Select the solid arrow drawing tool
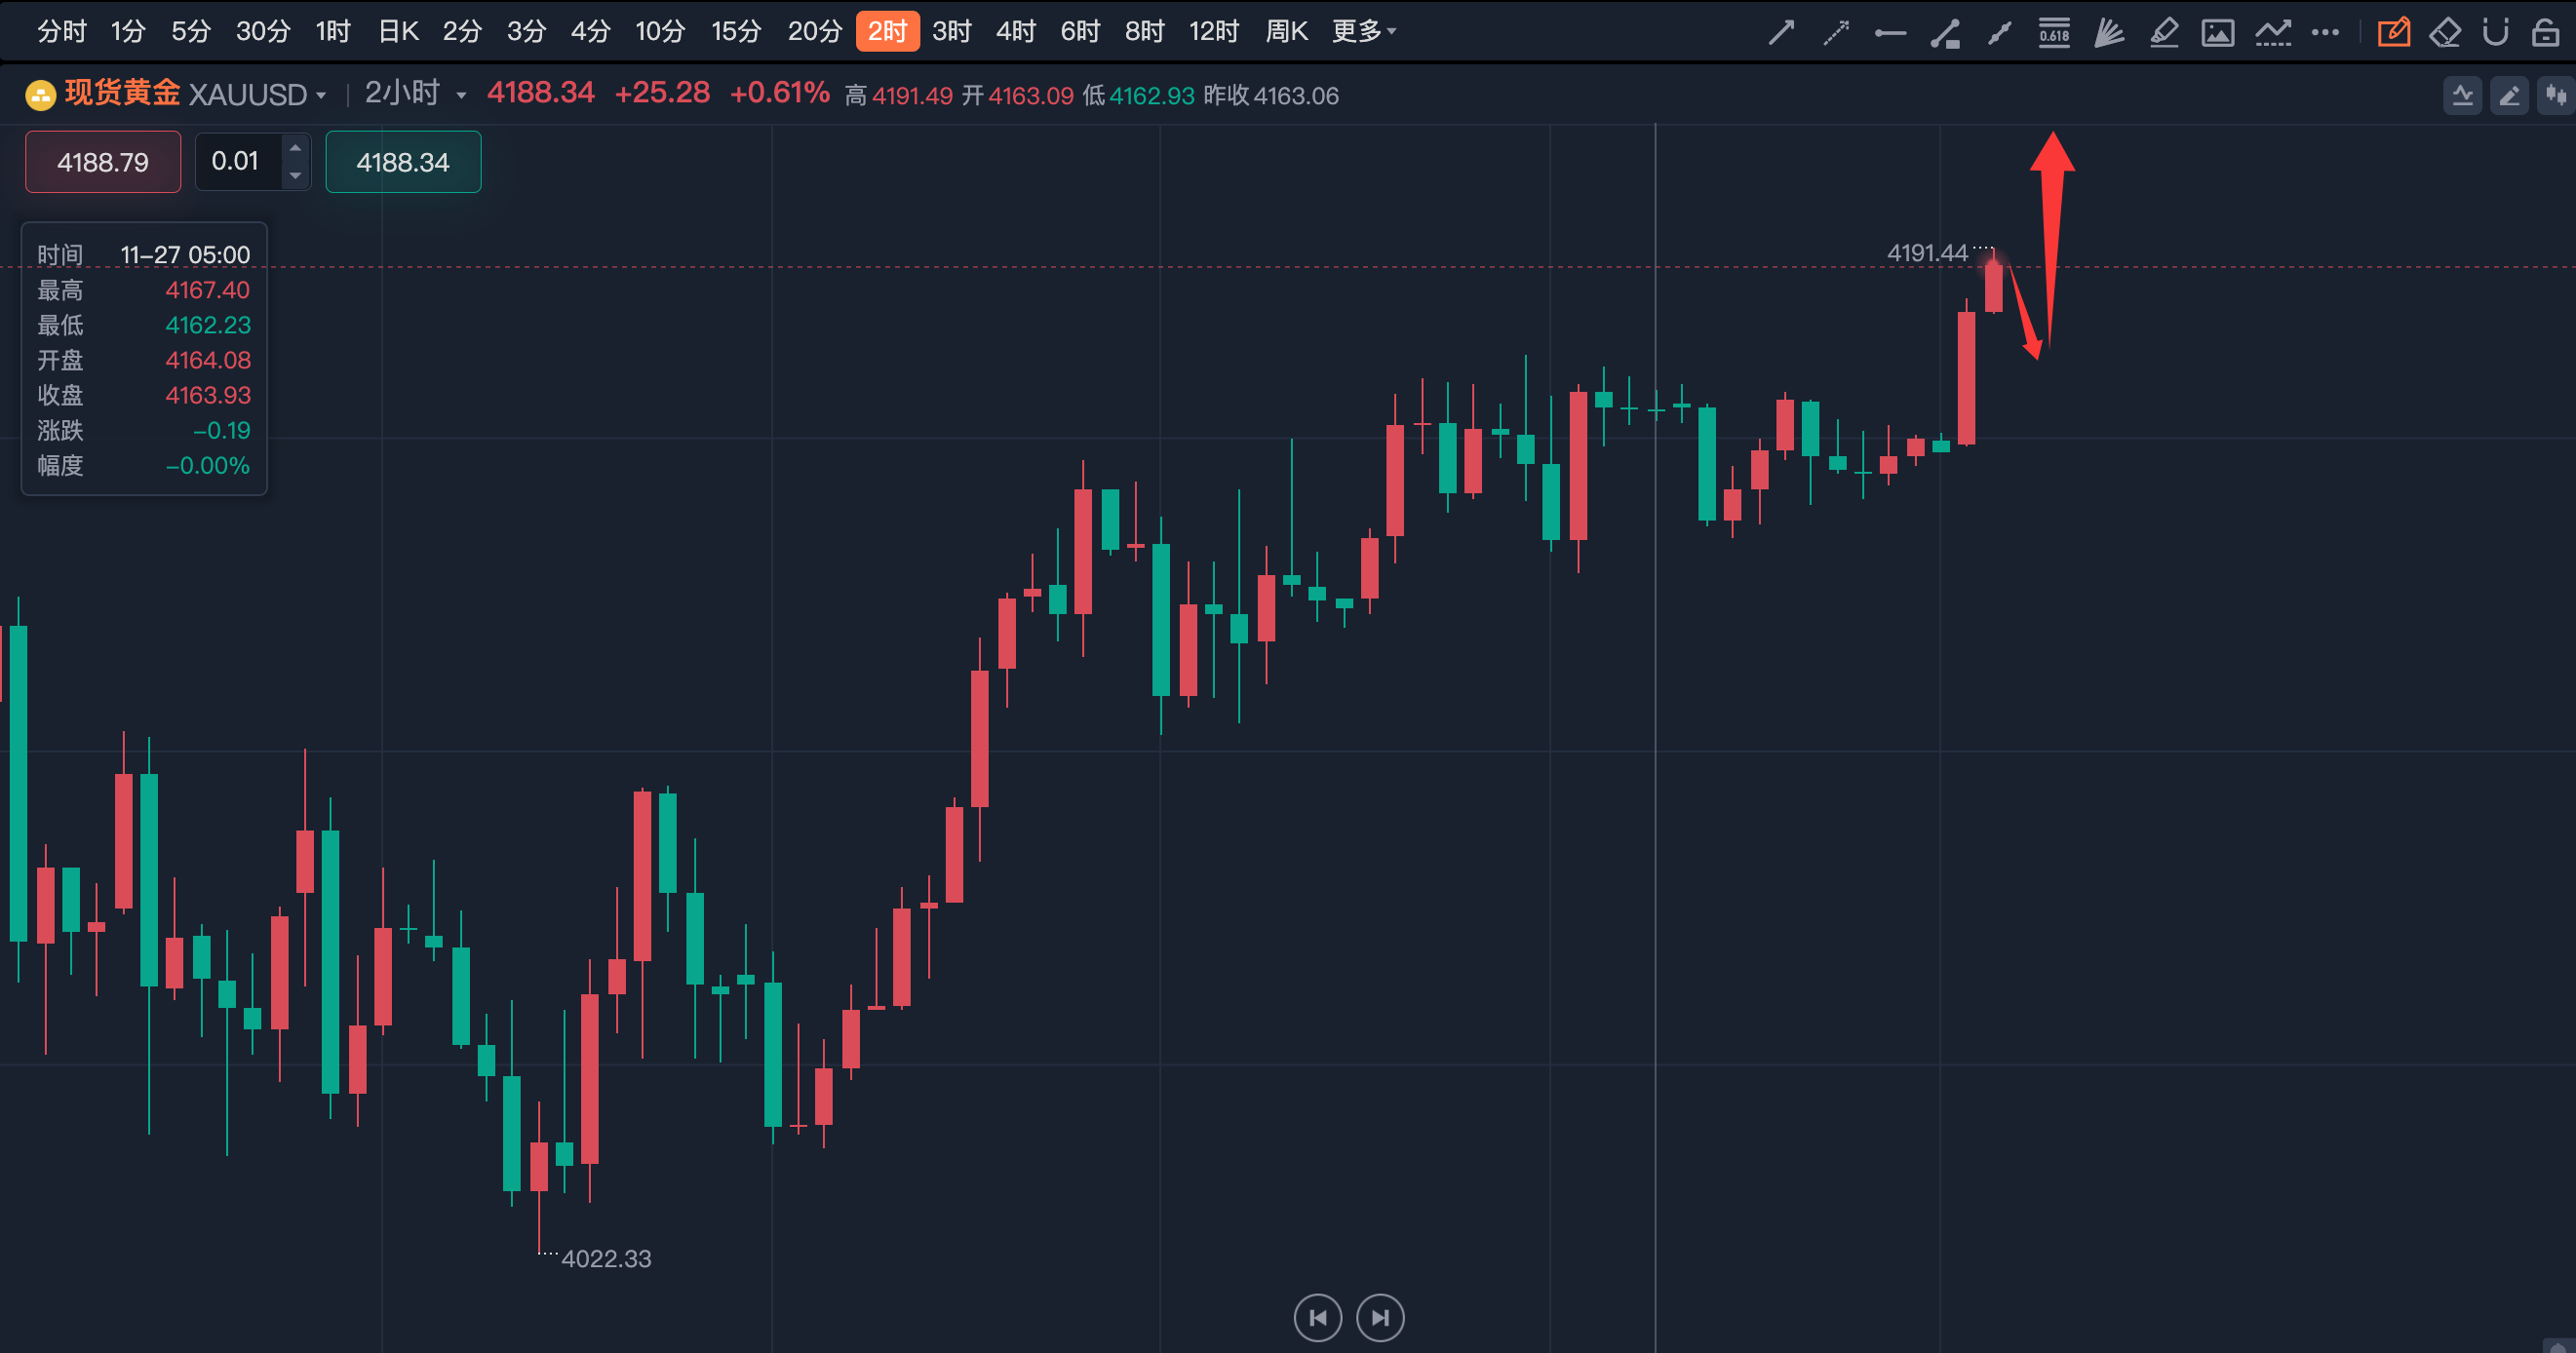The width and height of the screenshot is (2576, 1353). 1781,33
